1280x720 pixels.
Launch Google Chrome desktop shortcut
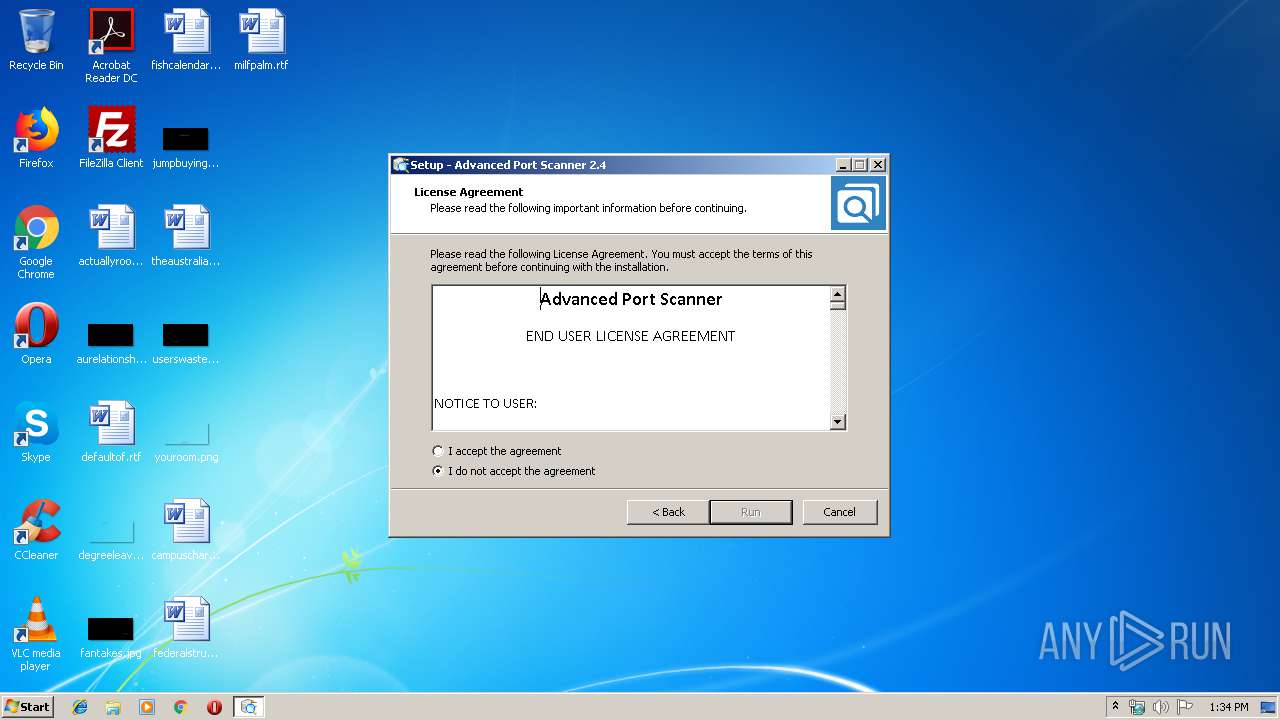click(36, 242)
